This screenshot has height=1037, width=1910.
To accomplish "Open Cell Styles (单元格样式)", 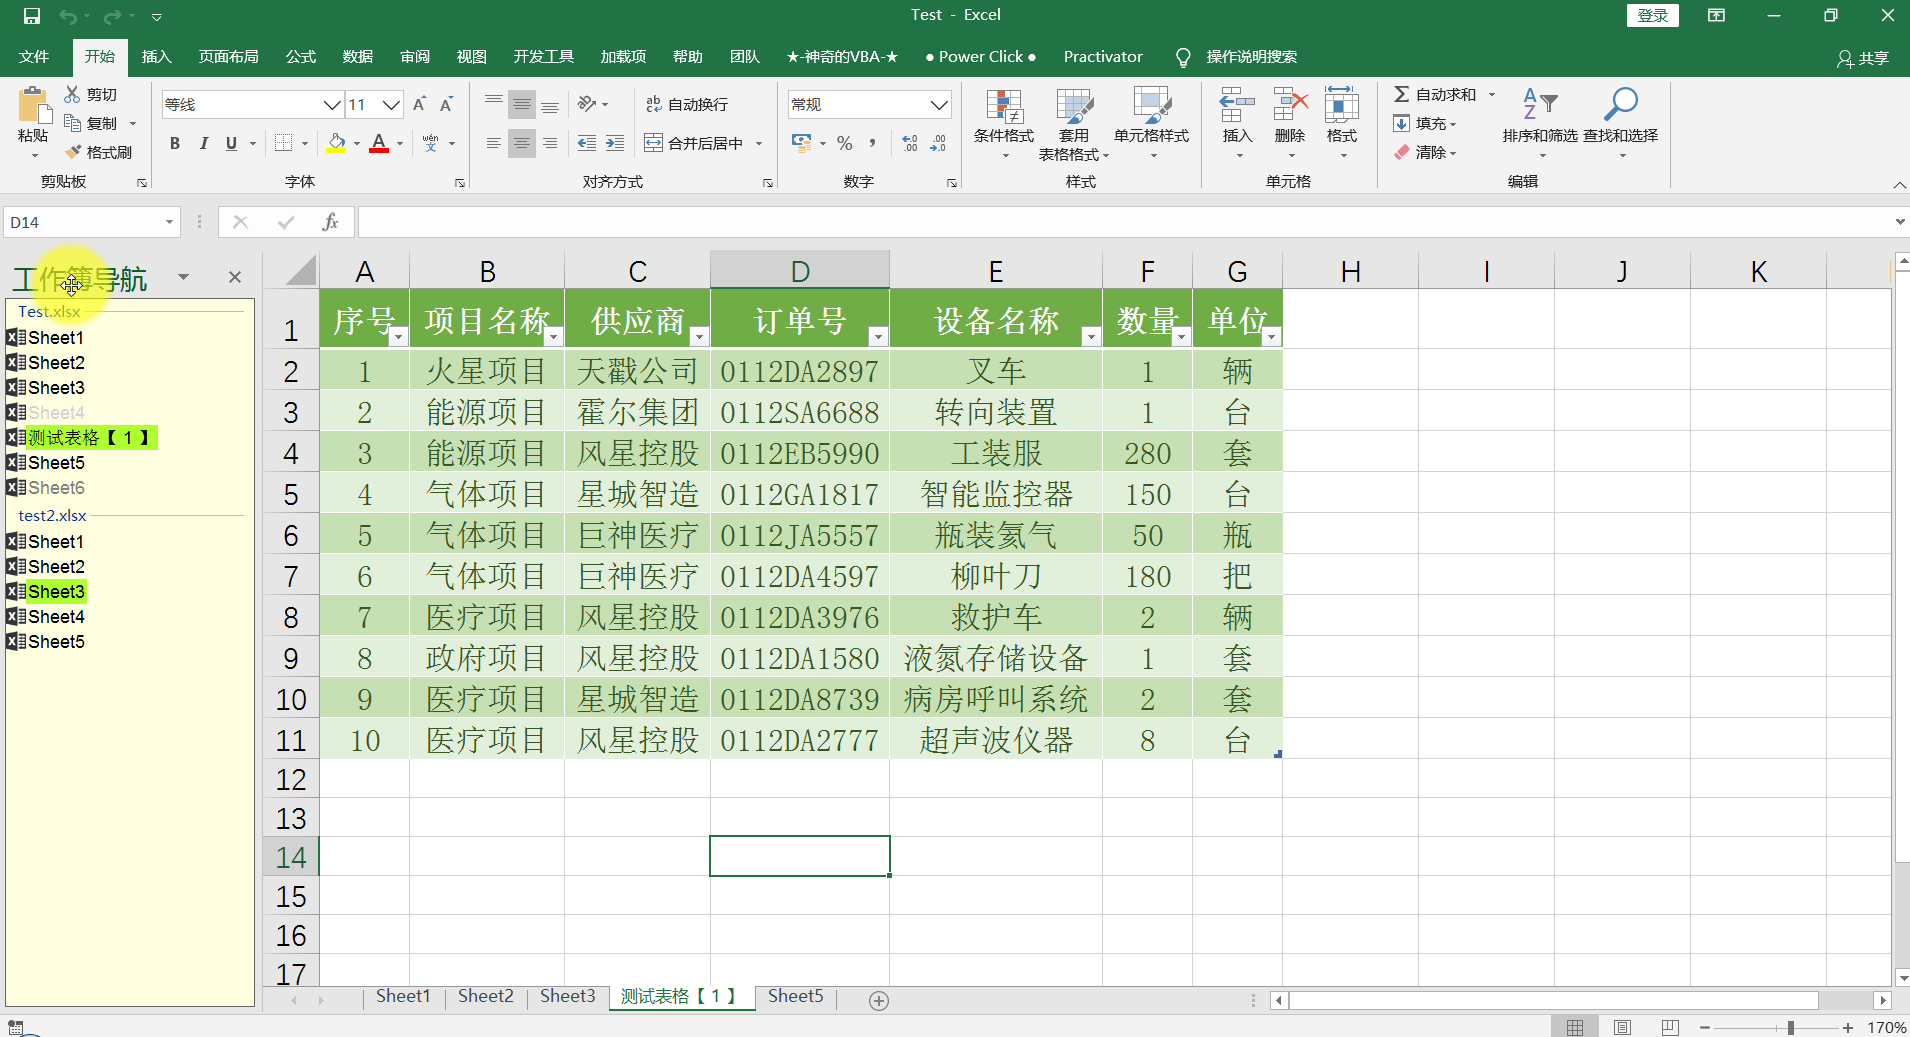I will tap(1151, 124).
